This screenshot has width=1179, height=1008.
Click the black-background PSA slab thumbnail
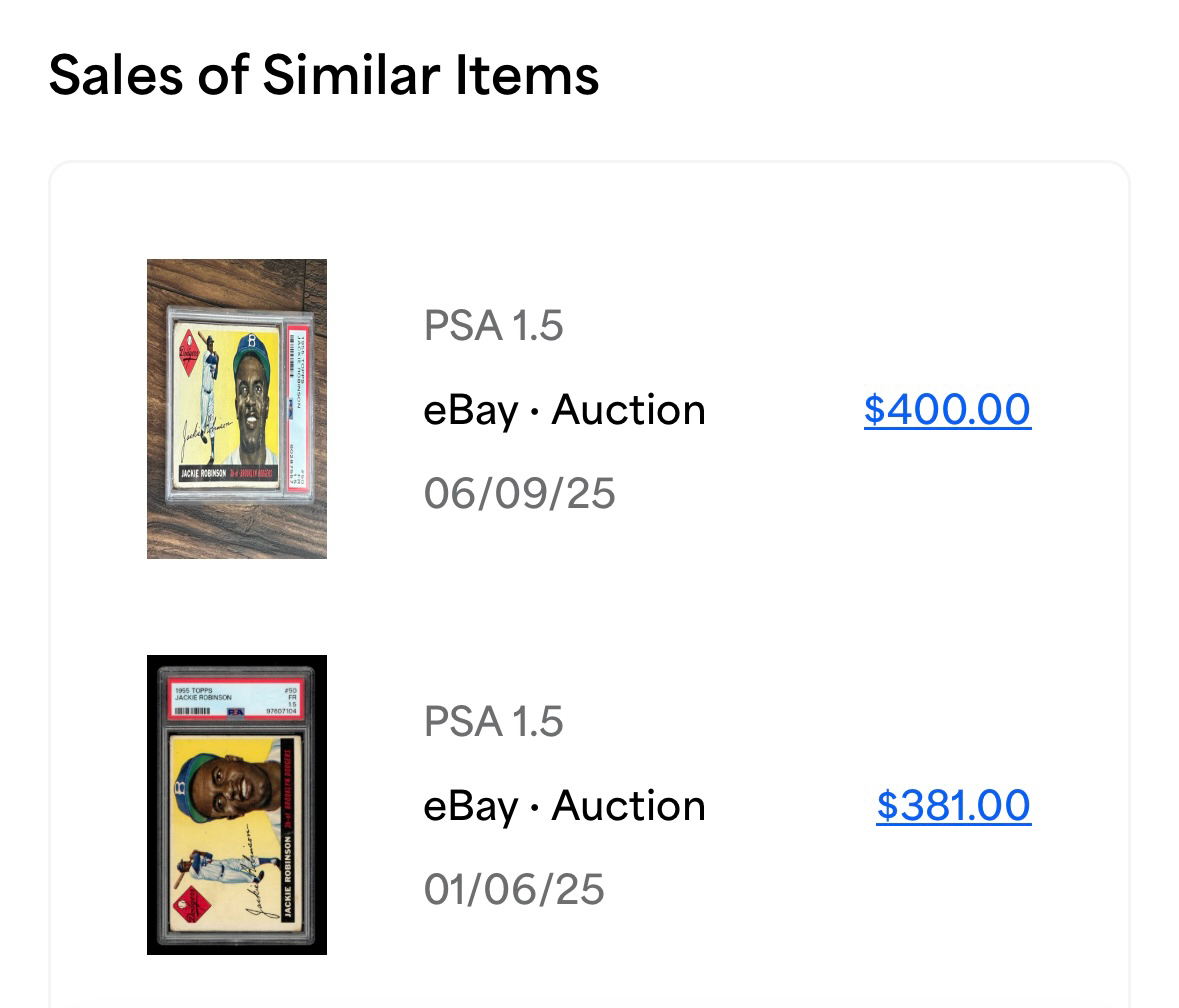coord(237,805)
